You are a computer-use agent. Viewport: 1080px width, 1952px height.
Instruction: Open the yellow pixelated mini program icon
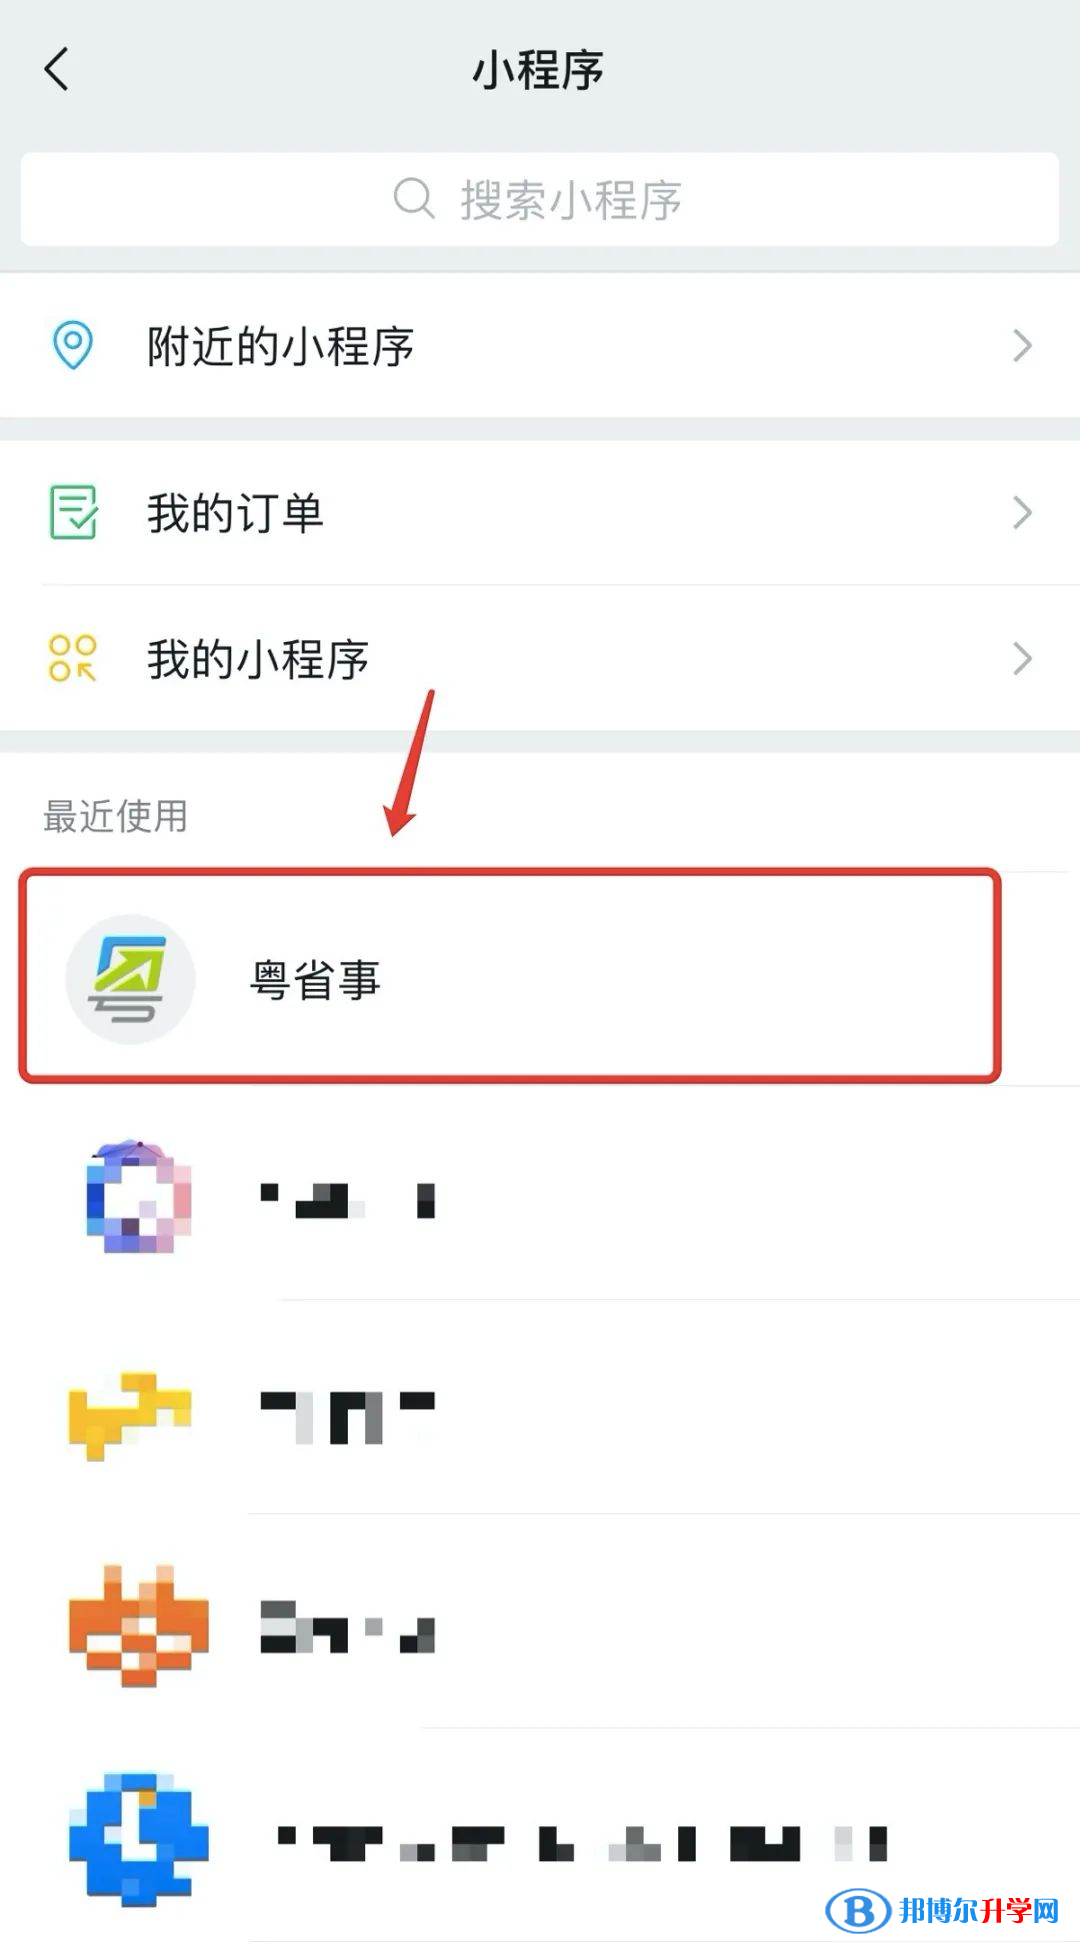click(x=129, y=1415)
